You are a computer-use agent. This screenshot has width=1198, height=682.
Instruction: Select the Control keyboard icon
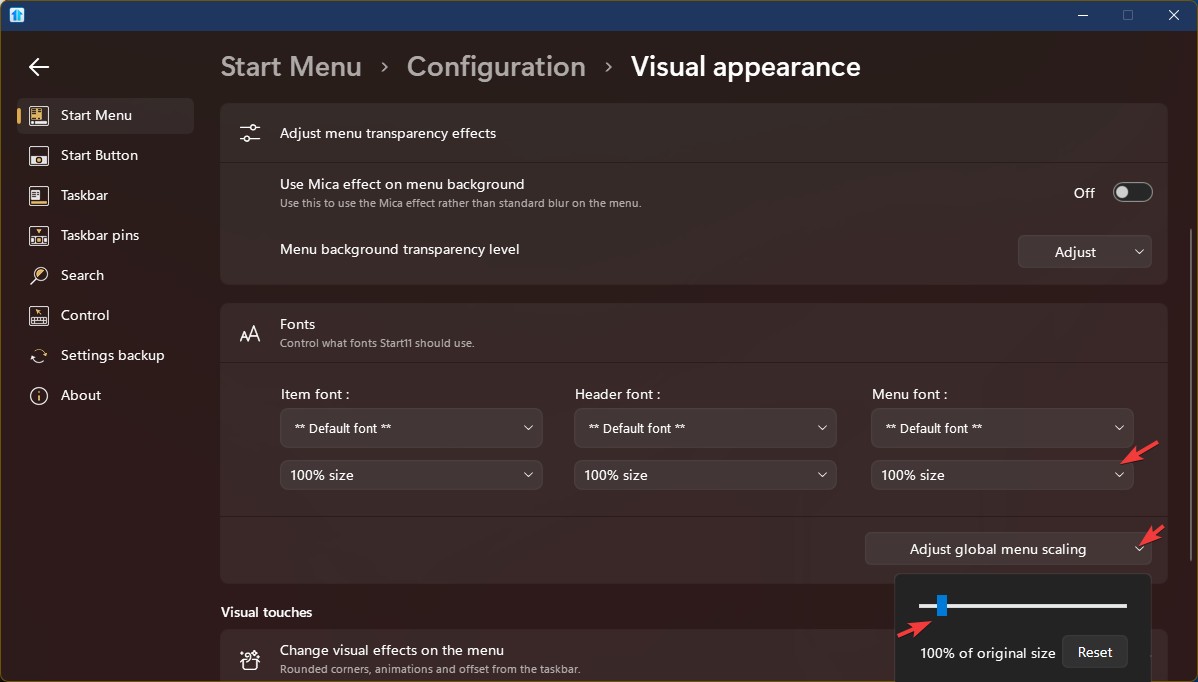[39, 316]
